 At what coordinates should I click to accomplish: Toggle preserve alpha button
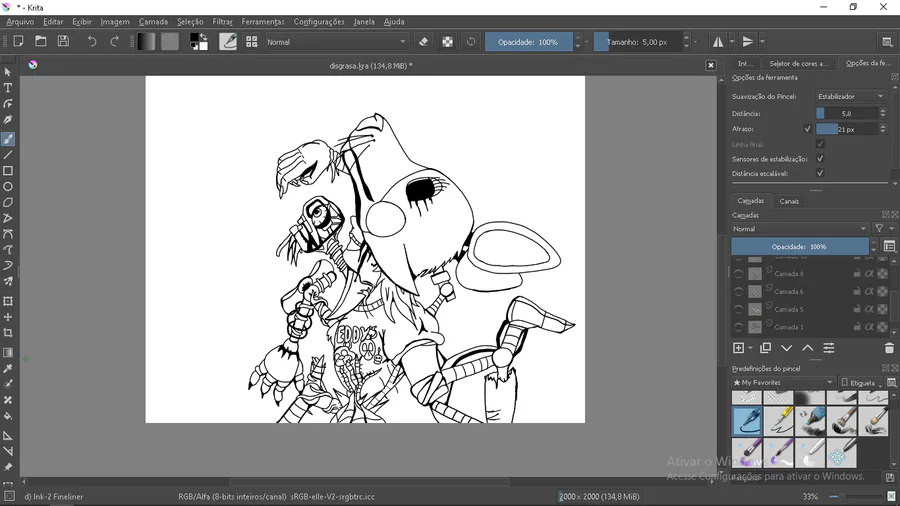[447, 41]
